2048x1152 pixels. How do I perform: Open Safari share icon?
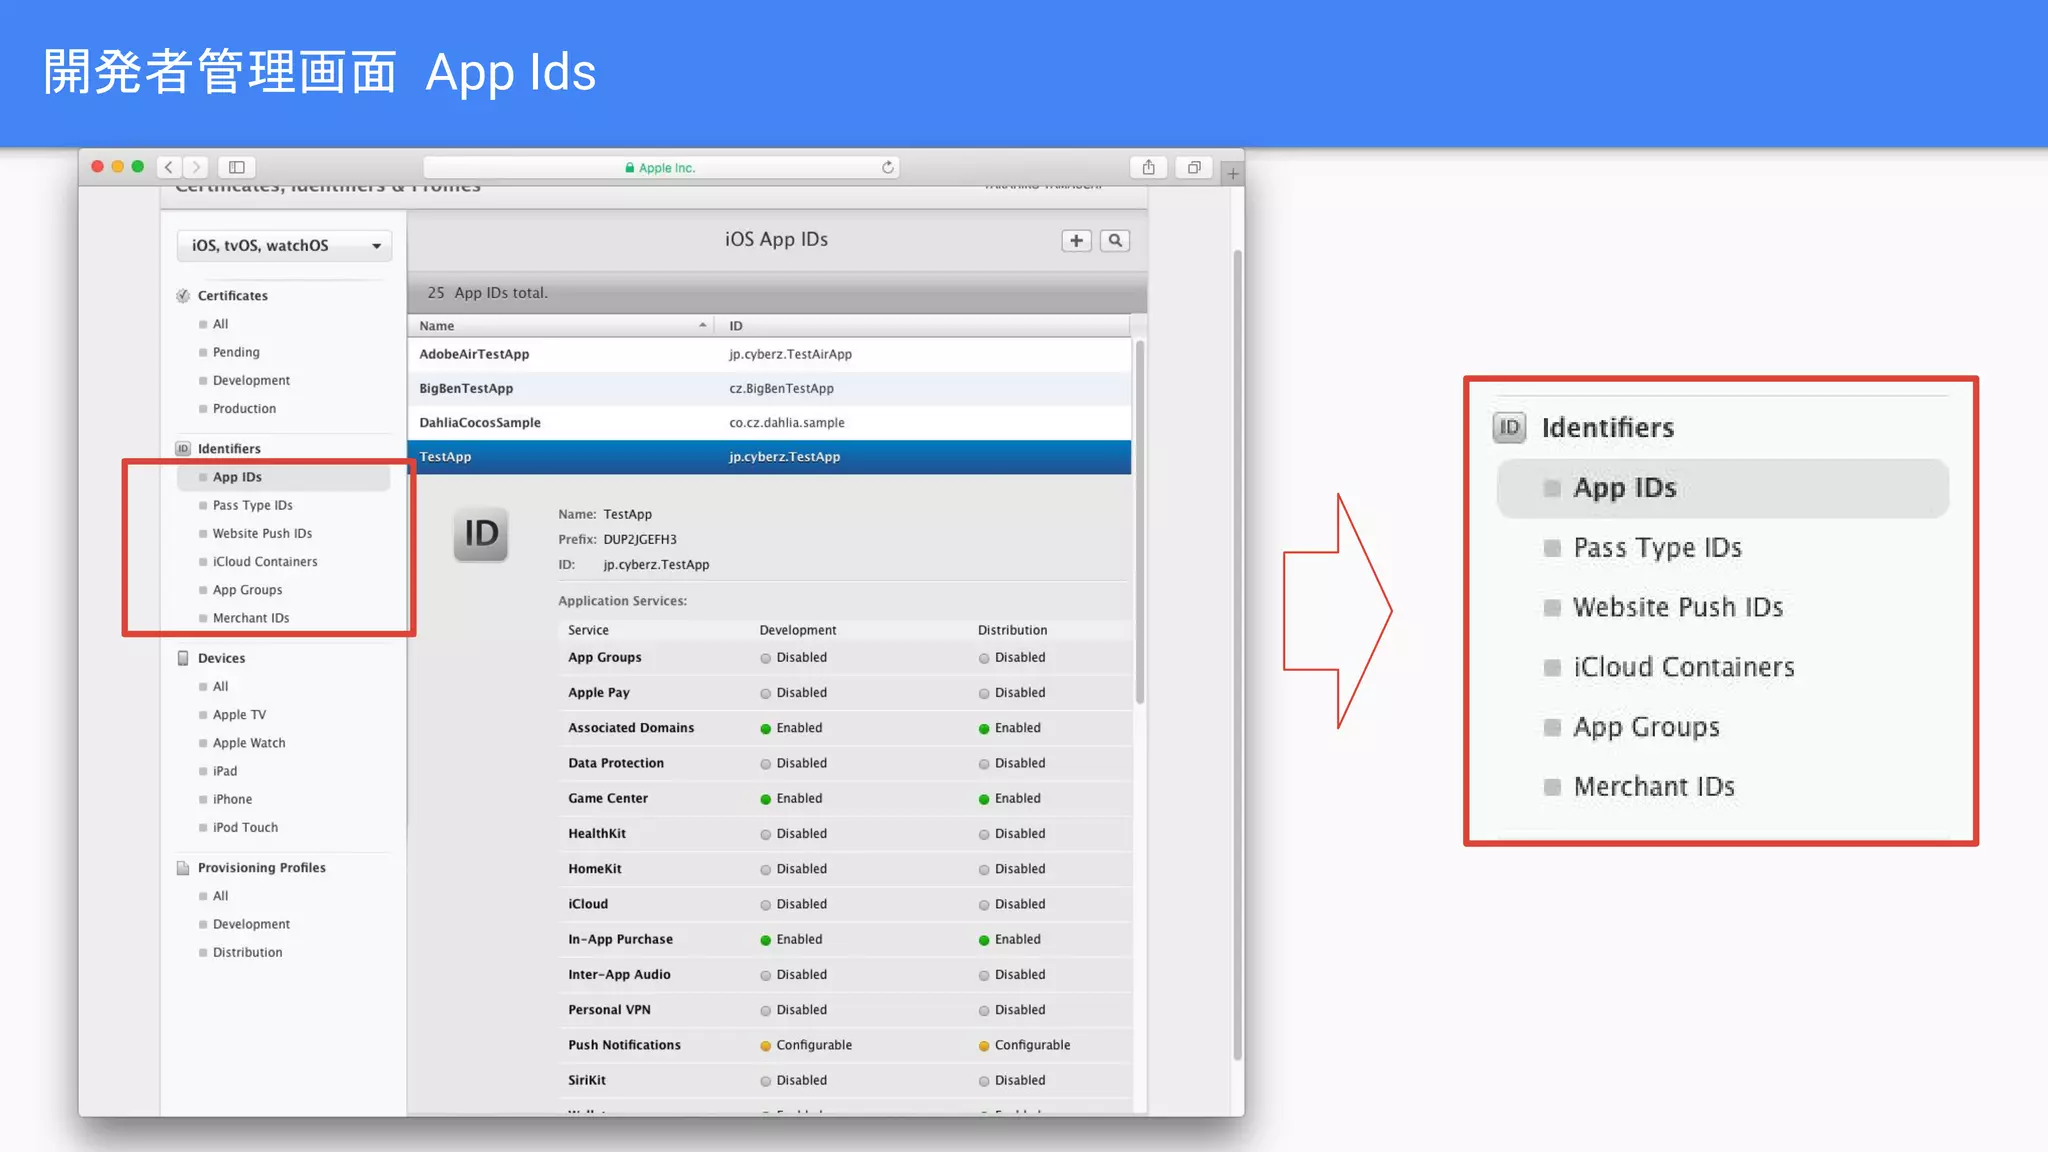click(x=1148, y=167)
